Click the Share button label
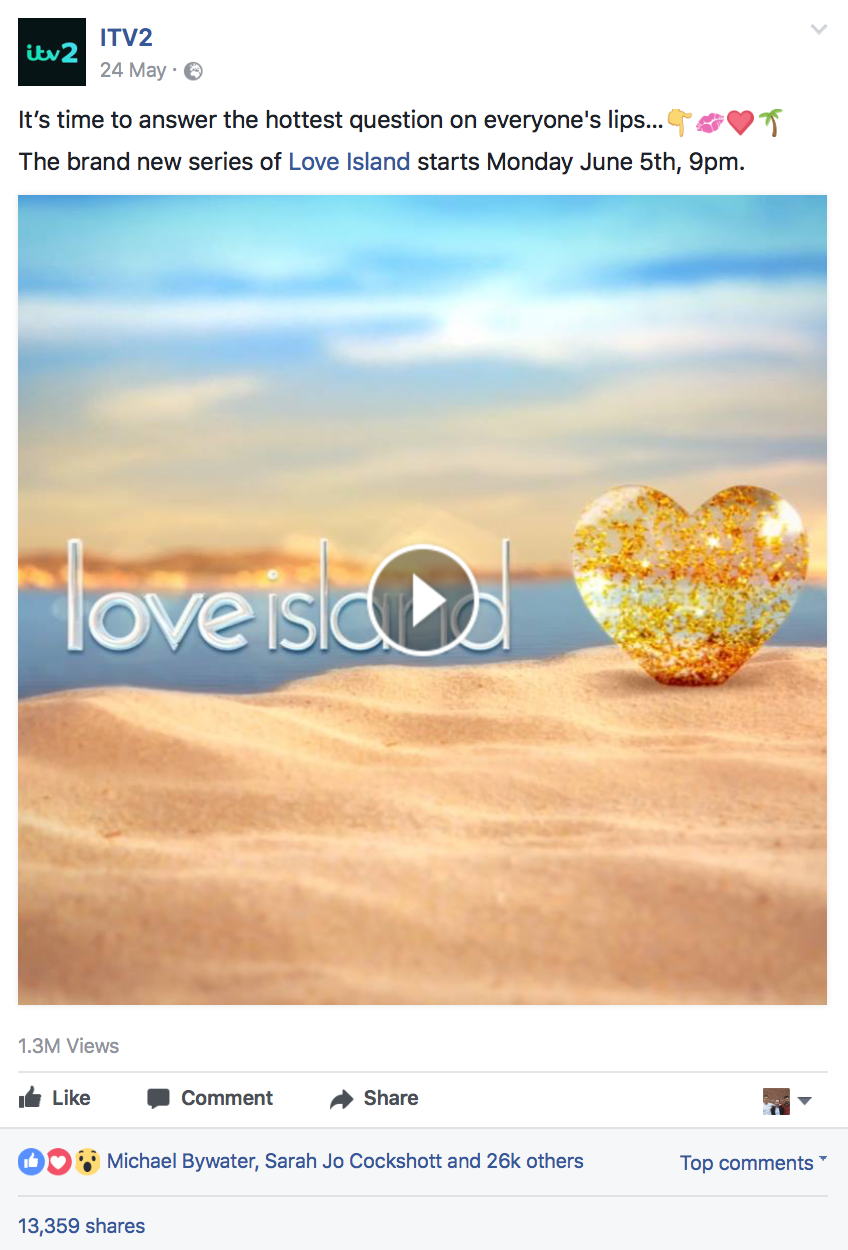The width and height of the screenshot is (848, 1250). pyautogui.click(x=391, y=1098)
